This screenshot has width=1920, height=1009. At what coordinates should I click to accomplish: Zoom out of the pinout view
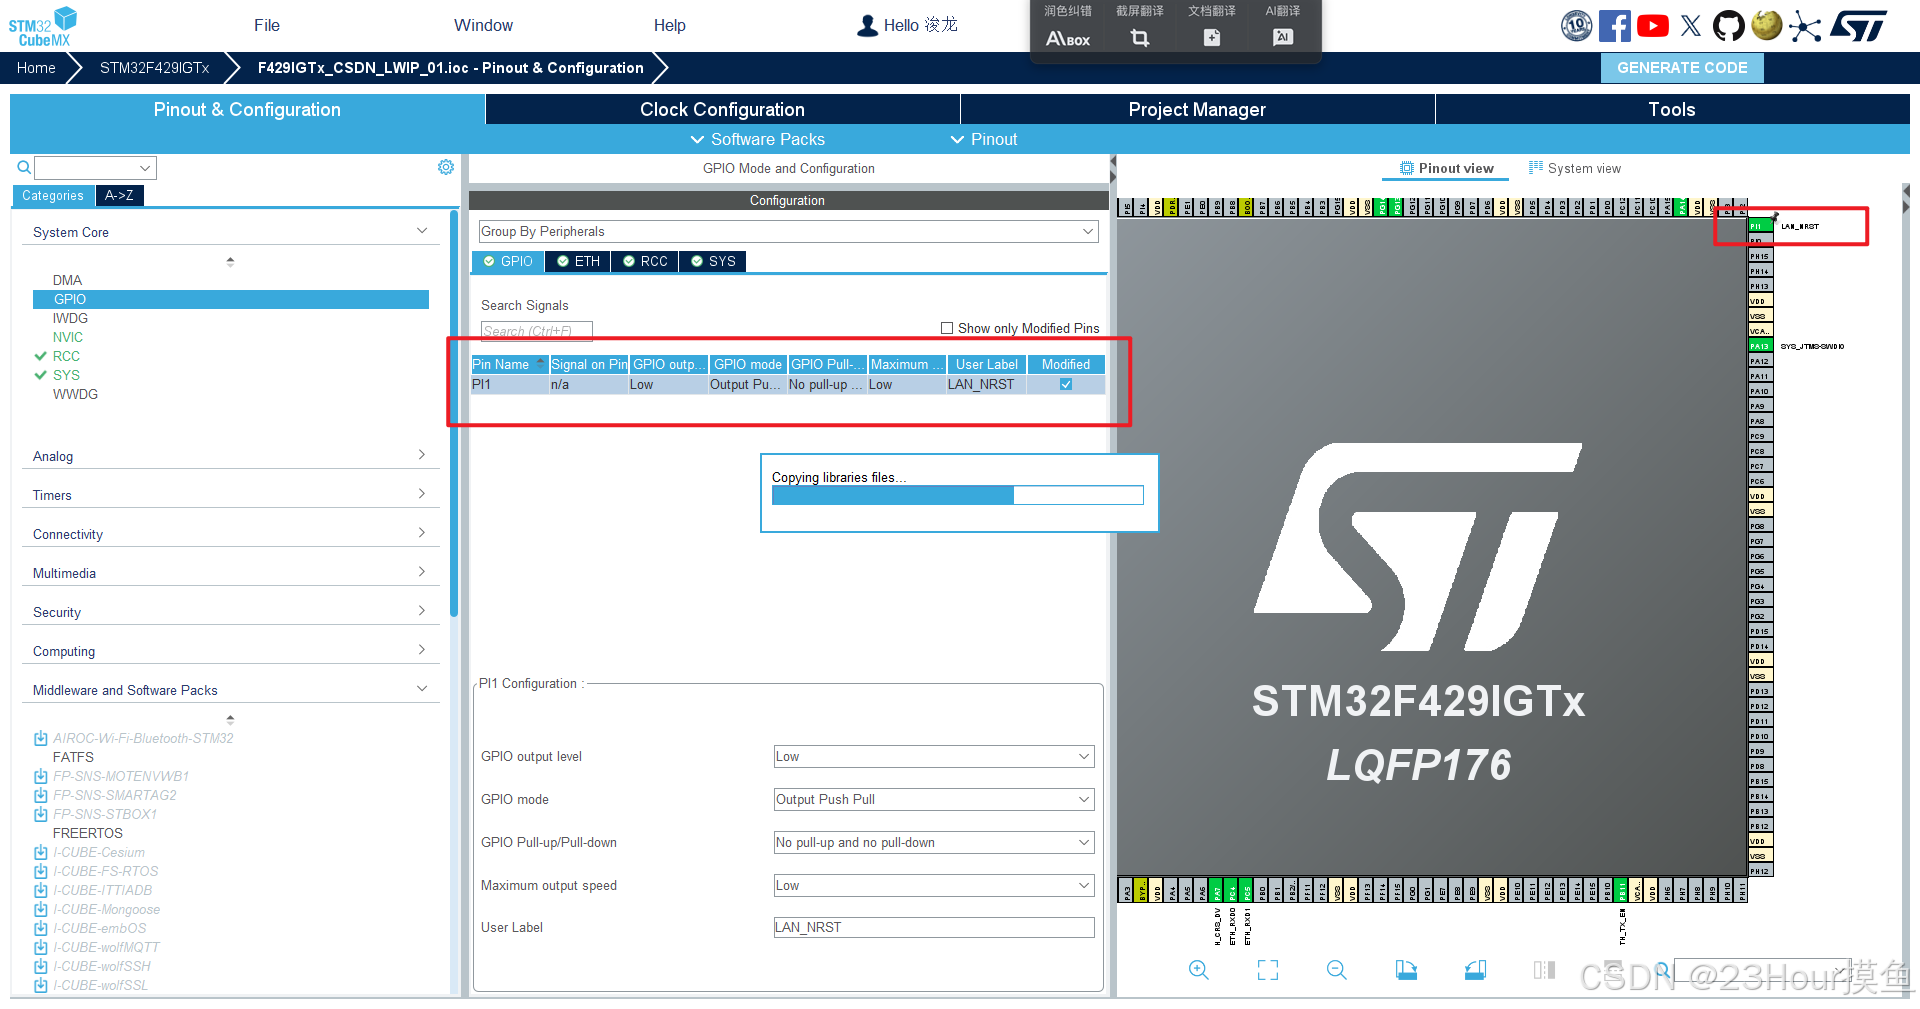[1336, 970]
